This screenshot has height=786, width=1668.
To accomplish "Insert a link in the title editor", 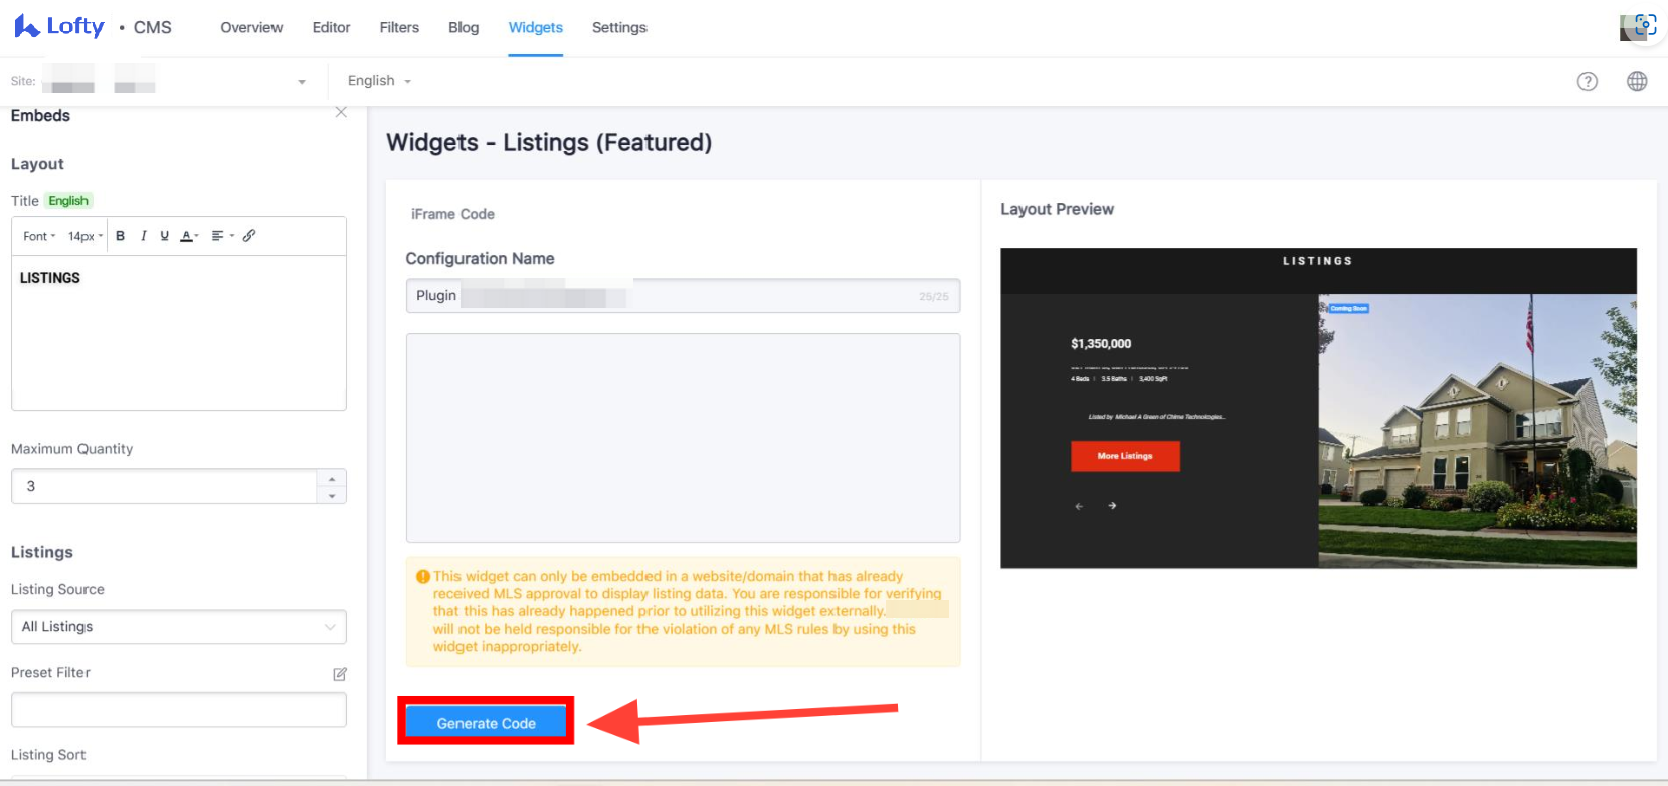I will click(x=249, y=236).
